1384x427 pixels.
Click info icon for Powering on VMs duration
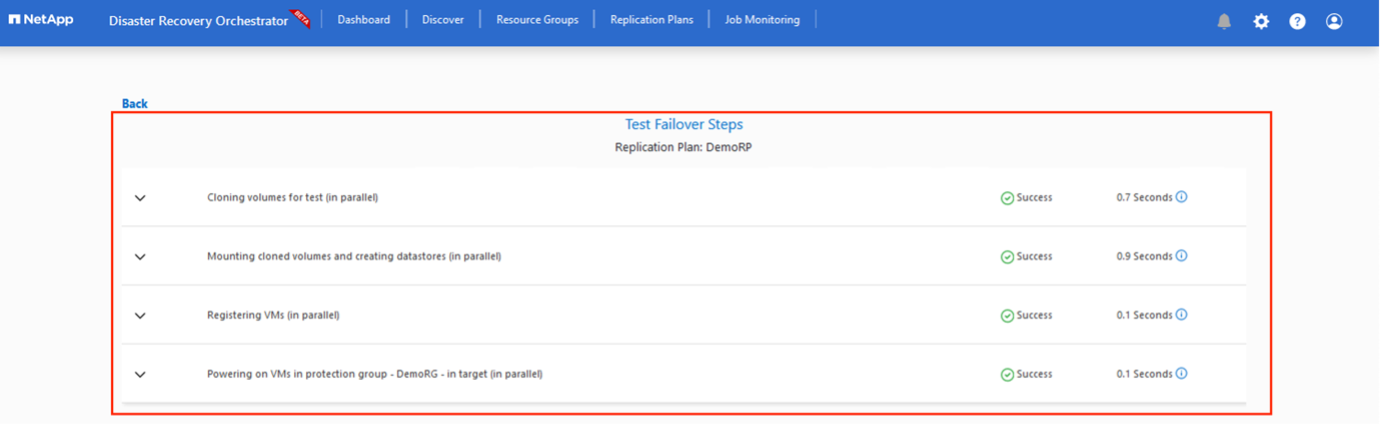coord(1181,374)
